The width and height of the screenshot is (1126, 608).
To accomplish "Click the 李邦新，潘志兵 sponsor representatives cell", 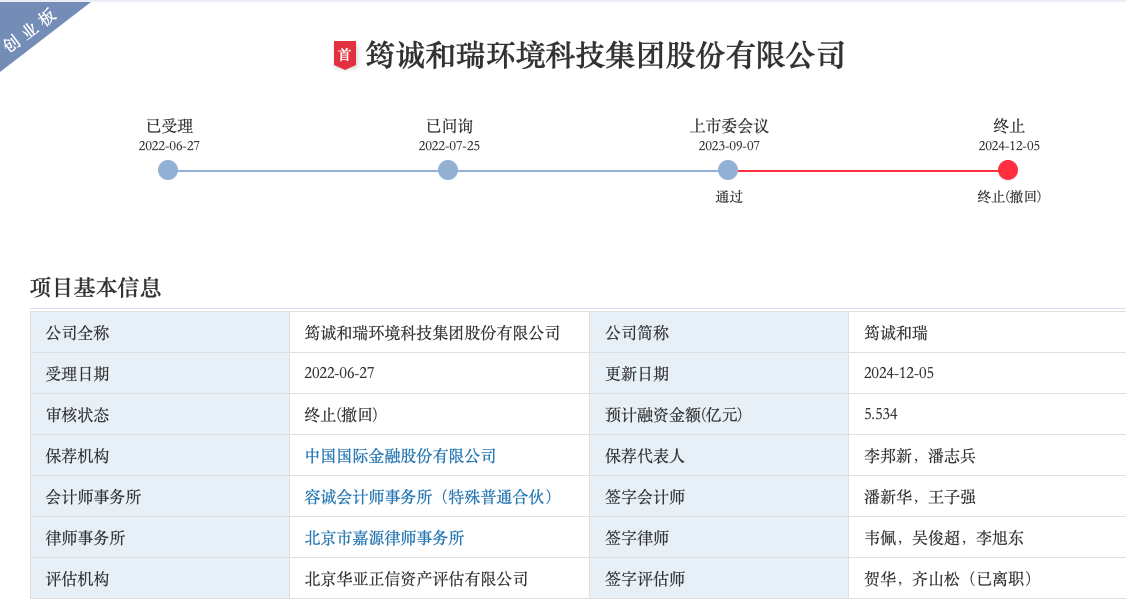I will tap(920, 456).
